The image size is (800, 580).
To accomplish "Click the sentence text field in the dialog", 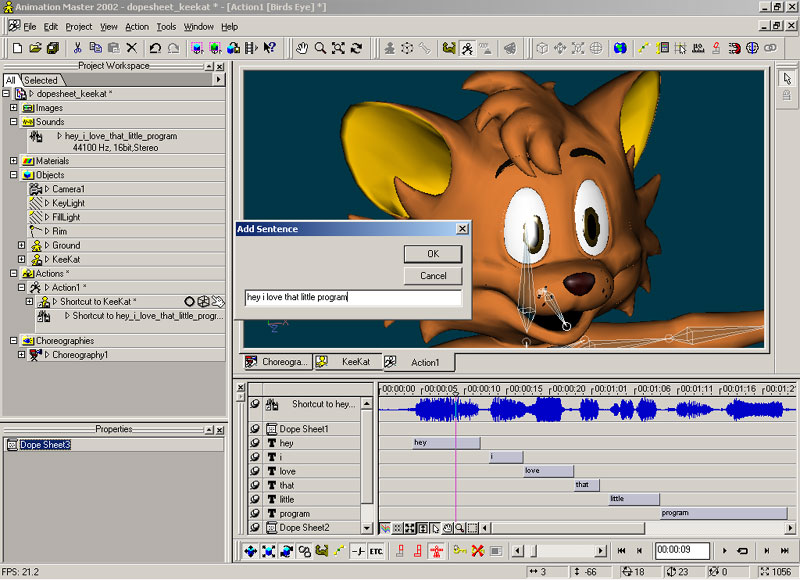I will pos(353,297).
